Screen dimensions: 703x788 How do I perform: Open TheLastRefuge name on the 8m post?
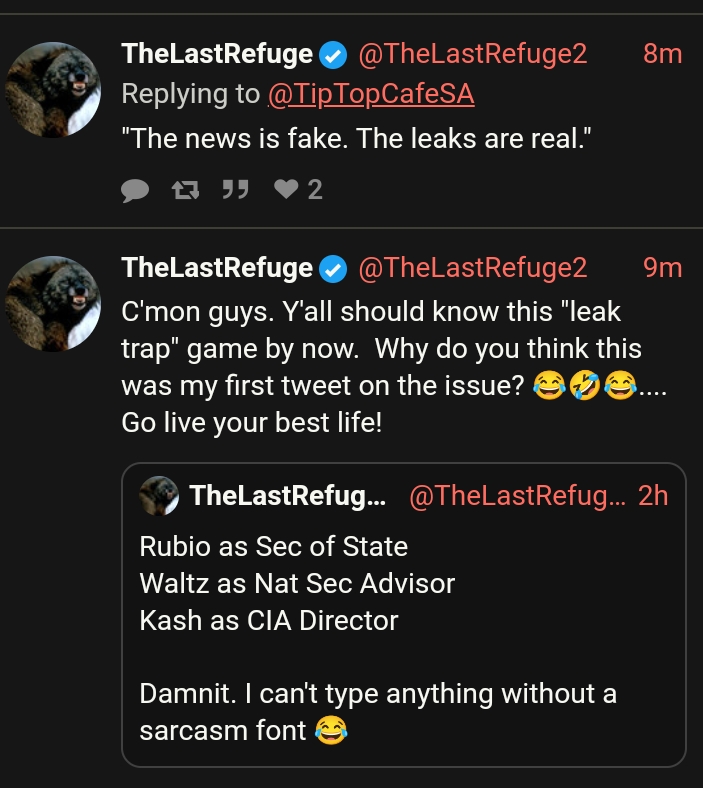tap(217, 54)
